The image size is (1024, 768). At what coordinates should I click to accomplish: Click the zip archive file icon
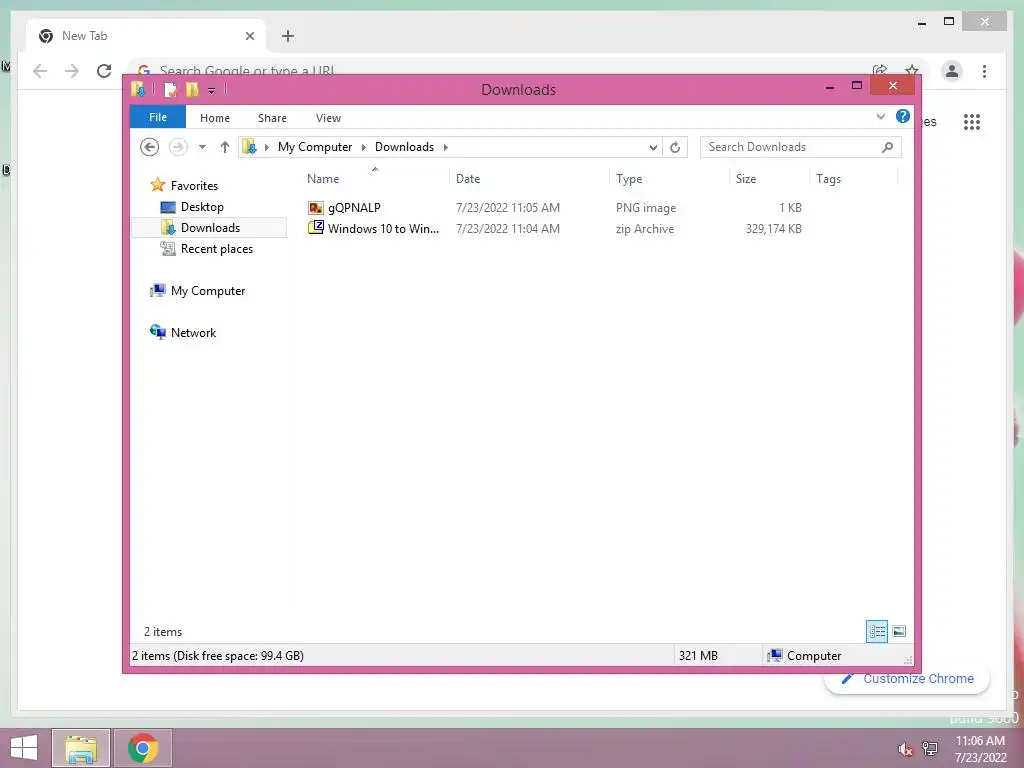[315, 228]
